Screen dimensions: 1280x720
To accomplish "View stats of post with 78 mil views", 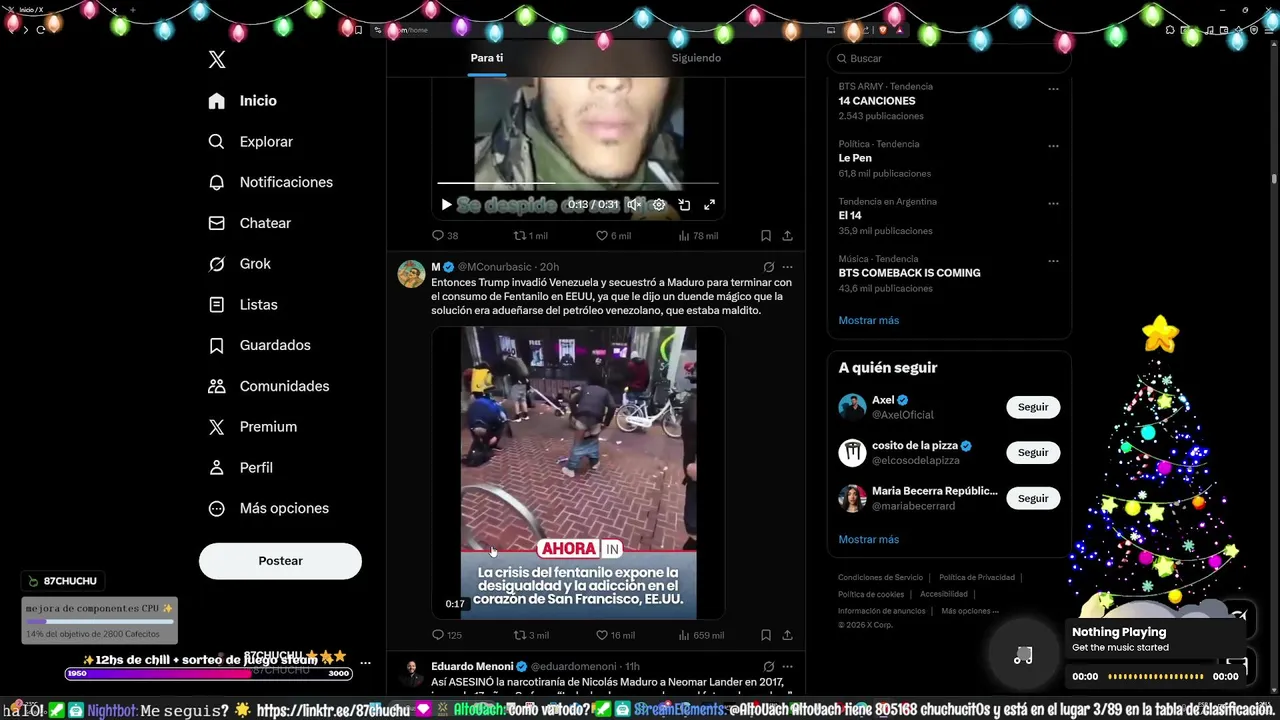I will point(698,236).
